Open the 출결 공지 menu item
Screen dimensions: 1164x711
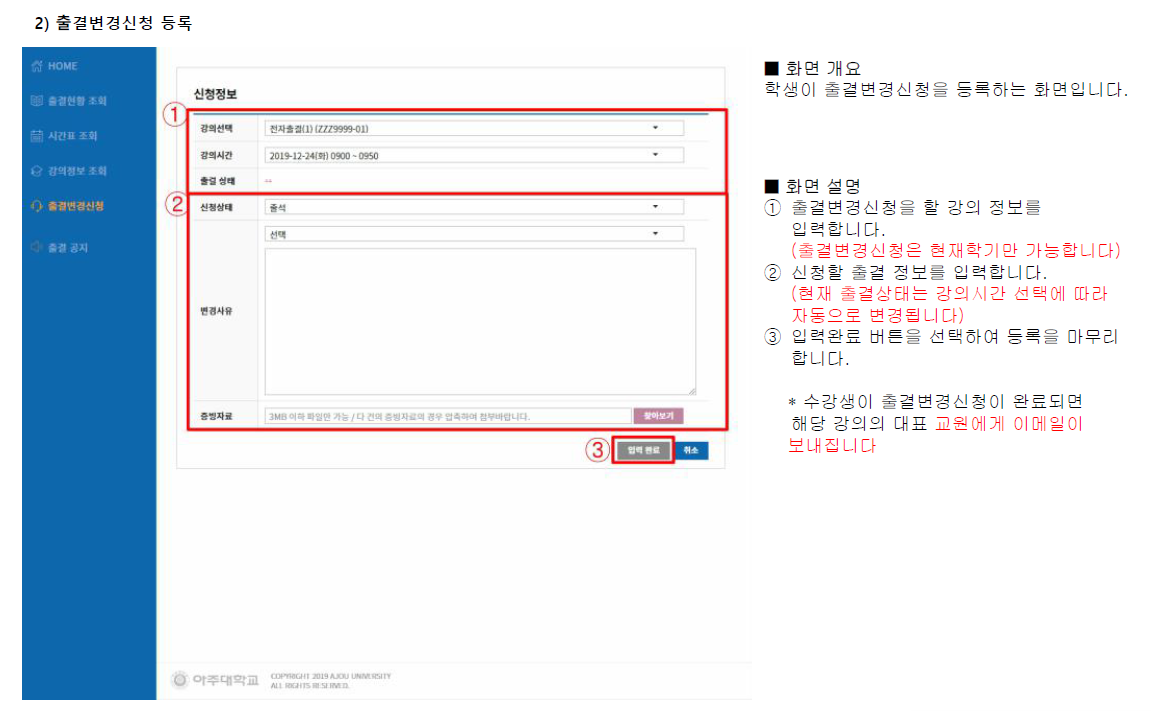coord(68,247)
